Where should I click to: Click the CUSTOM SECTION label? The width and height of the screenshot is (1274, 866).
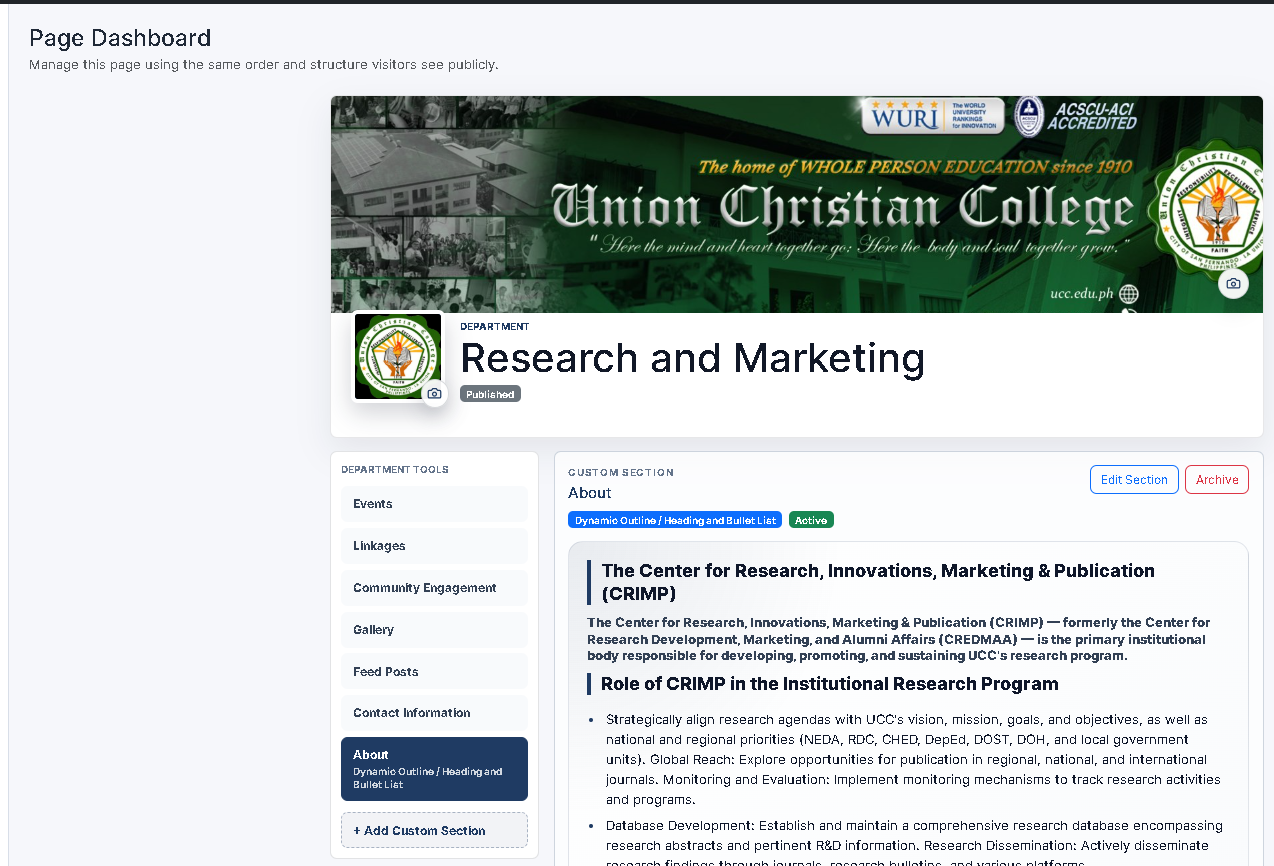tap(621, 472)
